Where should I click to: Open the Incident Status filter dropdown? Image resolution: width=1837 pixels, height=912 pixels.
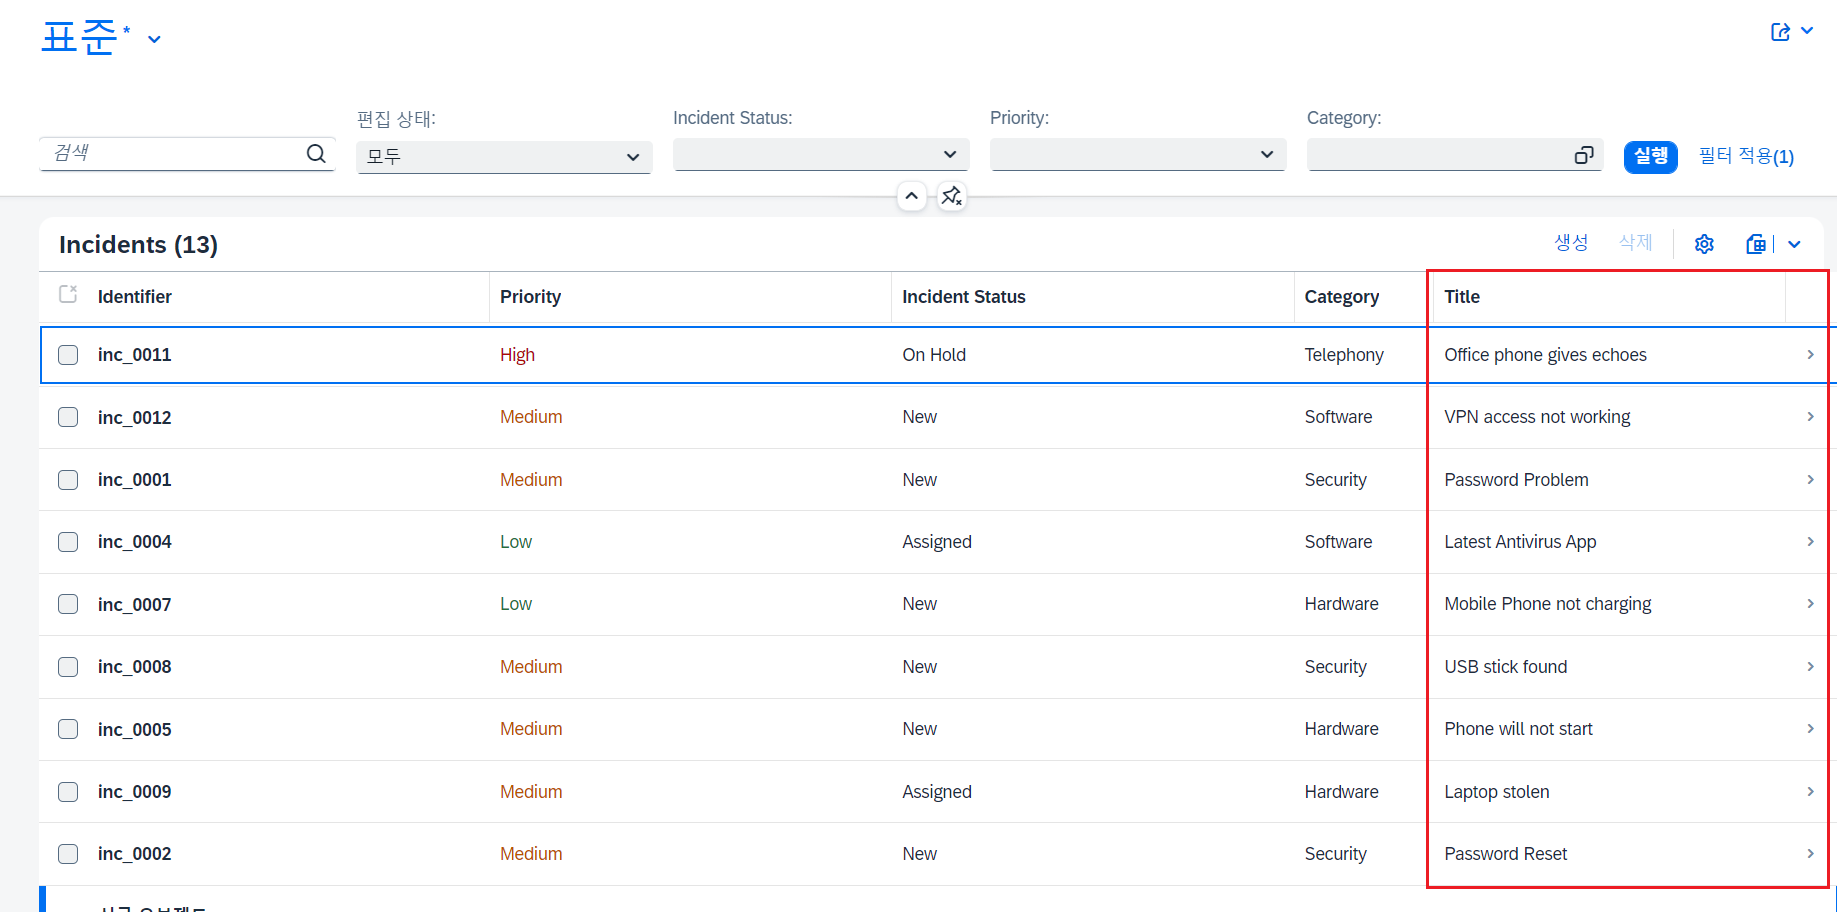[x=821, y=155]
